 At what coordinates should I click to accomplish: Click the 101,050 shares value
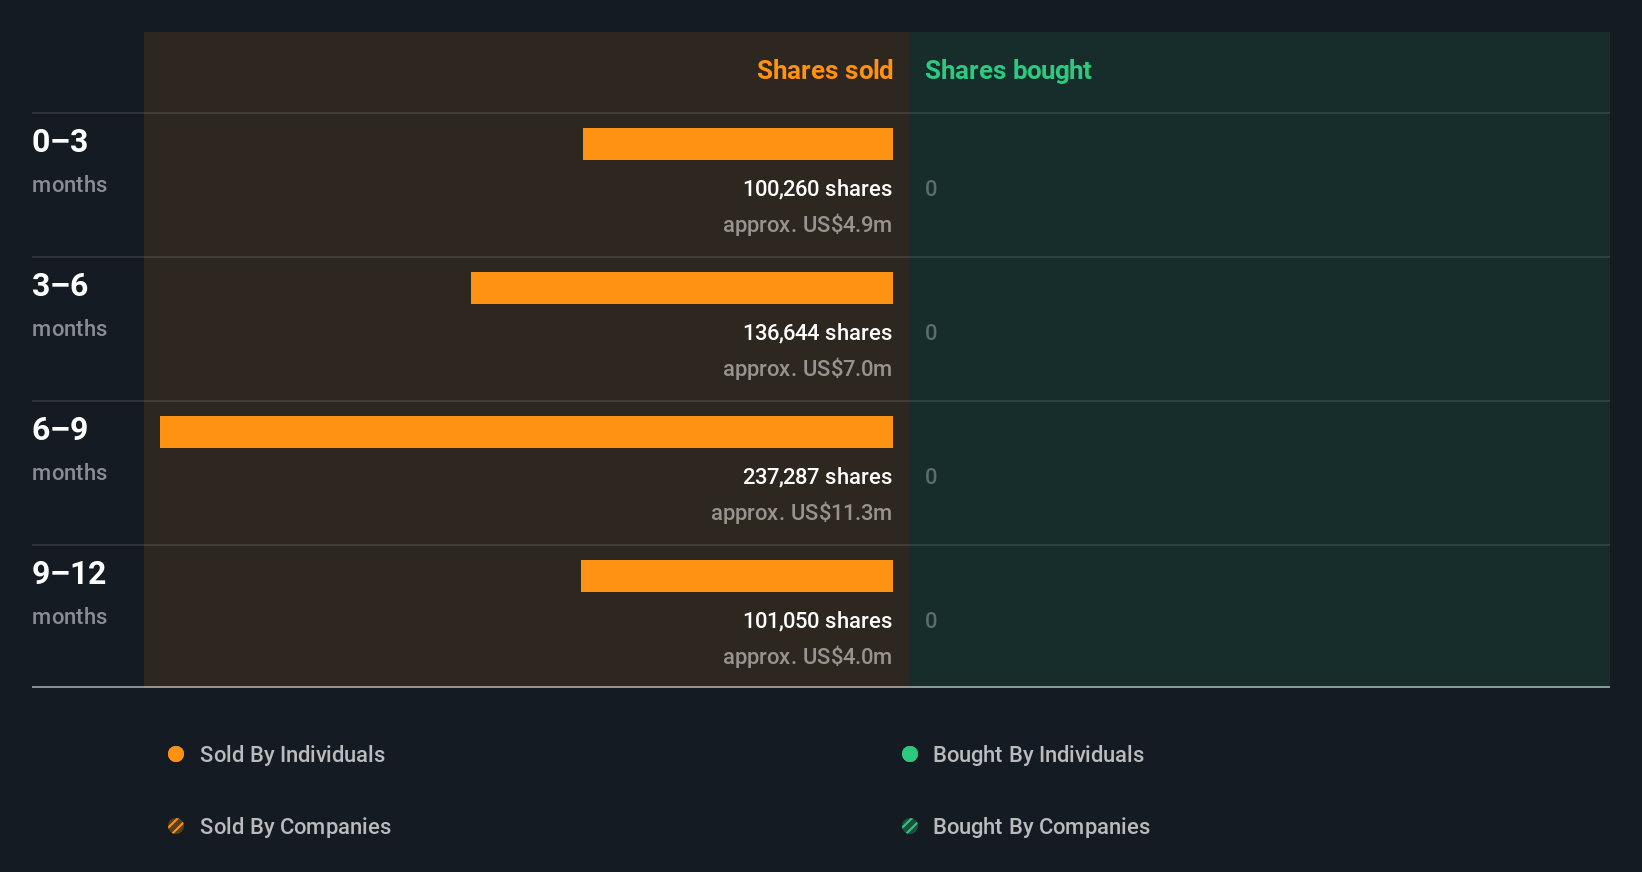[817, 620]
